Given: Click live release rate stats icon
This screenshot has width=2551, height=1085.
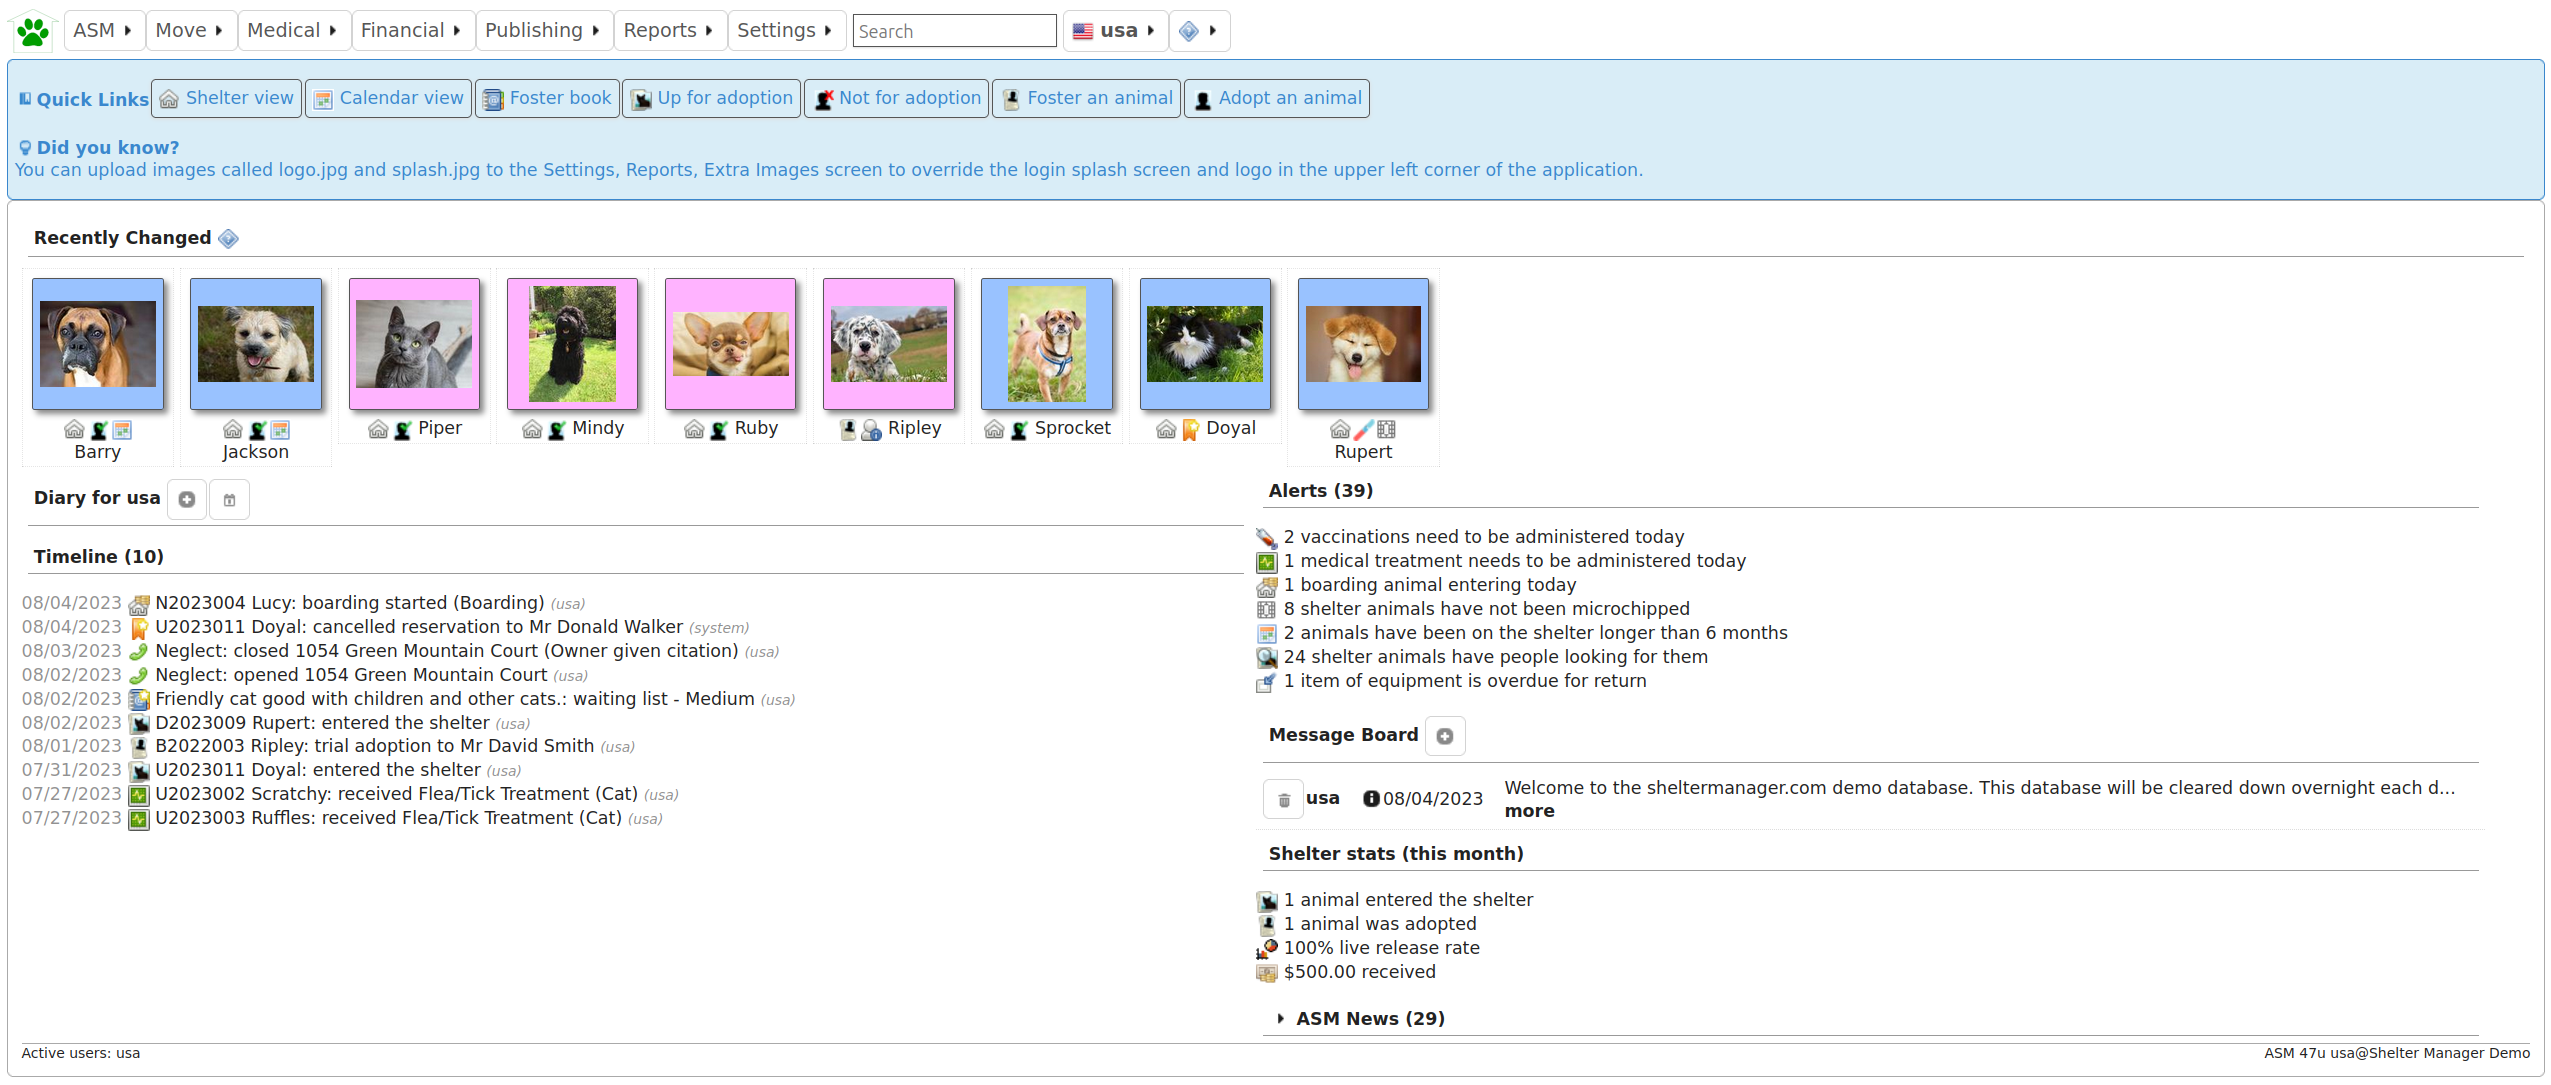Looking at the screenshot, I should point(1267,949).
